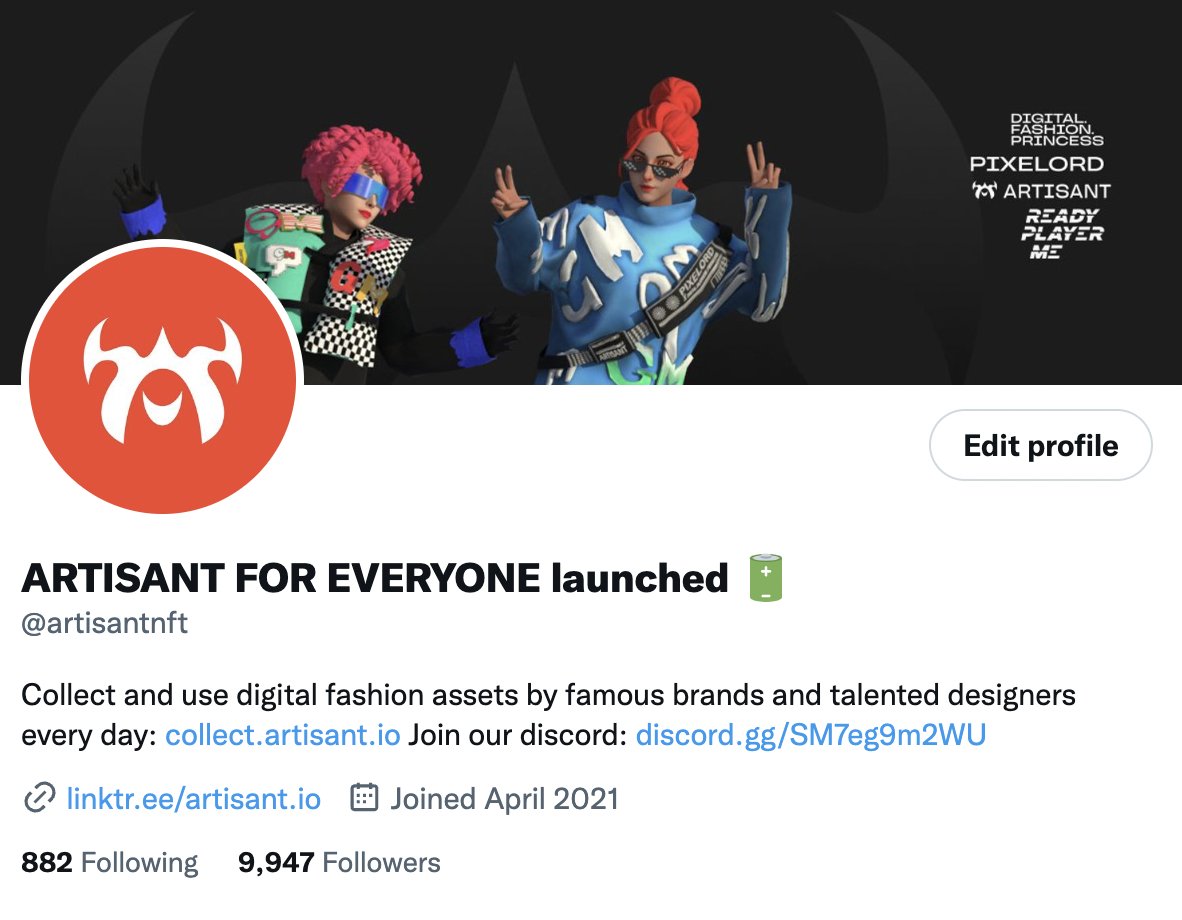Click the PIXELORD logo text in banner
Screen dimensions: 1182x920
[x=1037, y=164]
